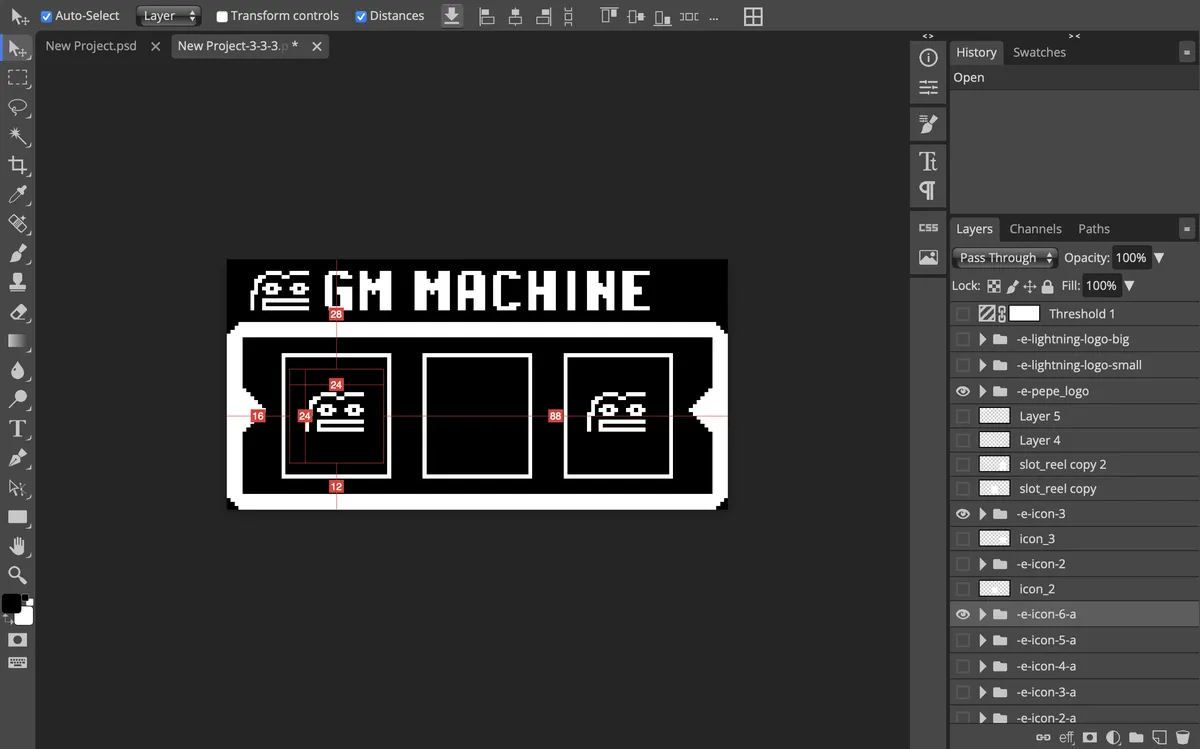Click the lock position cross-arrows icon
Screen dimensions: 1200x749
[1030, 286]
